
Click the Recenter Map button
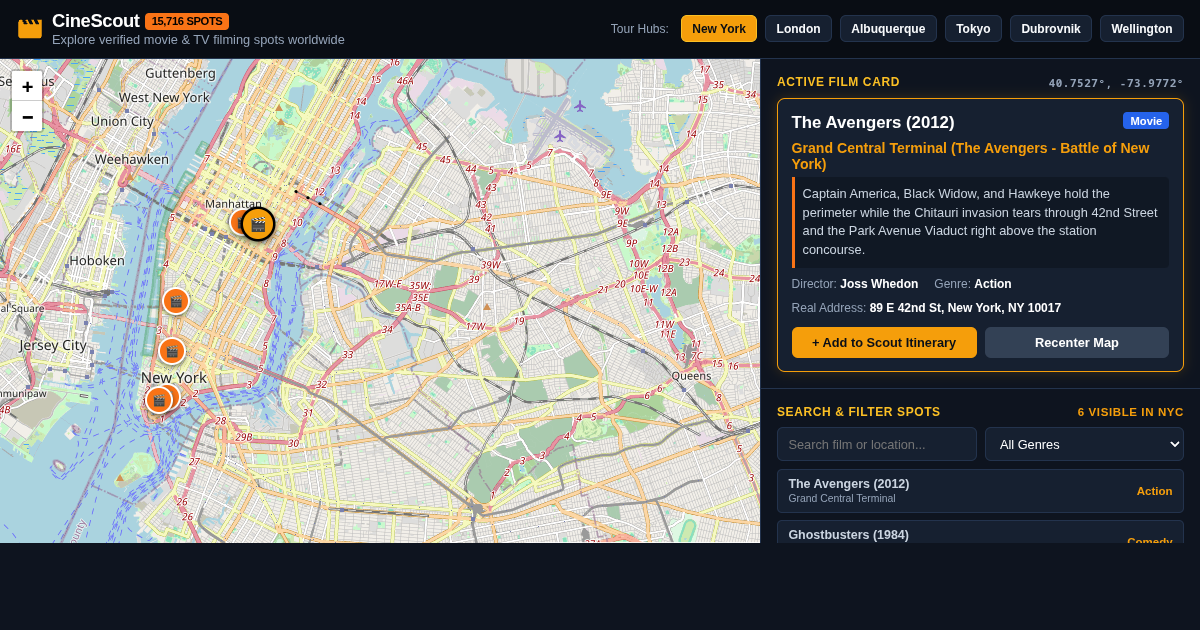click(1077, 342)
